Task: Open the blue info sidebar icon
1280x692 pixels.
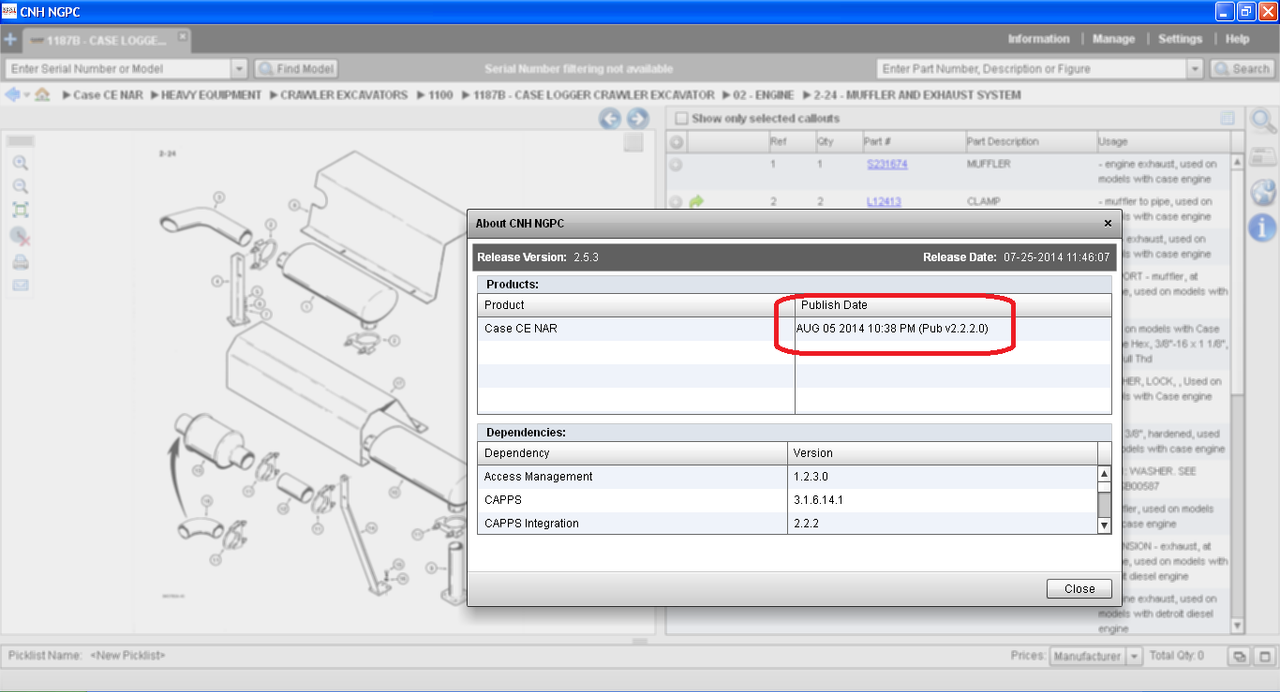Action: [x=1263, y=227]
